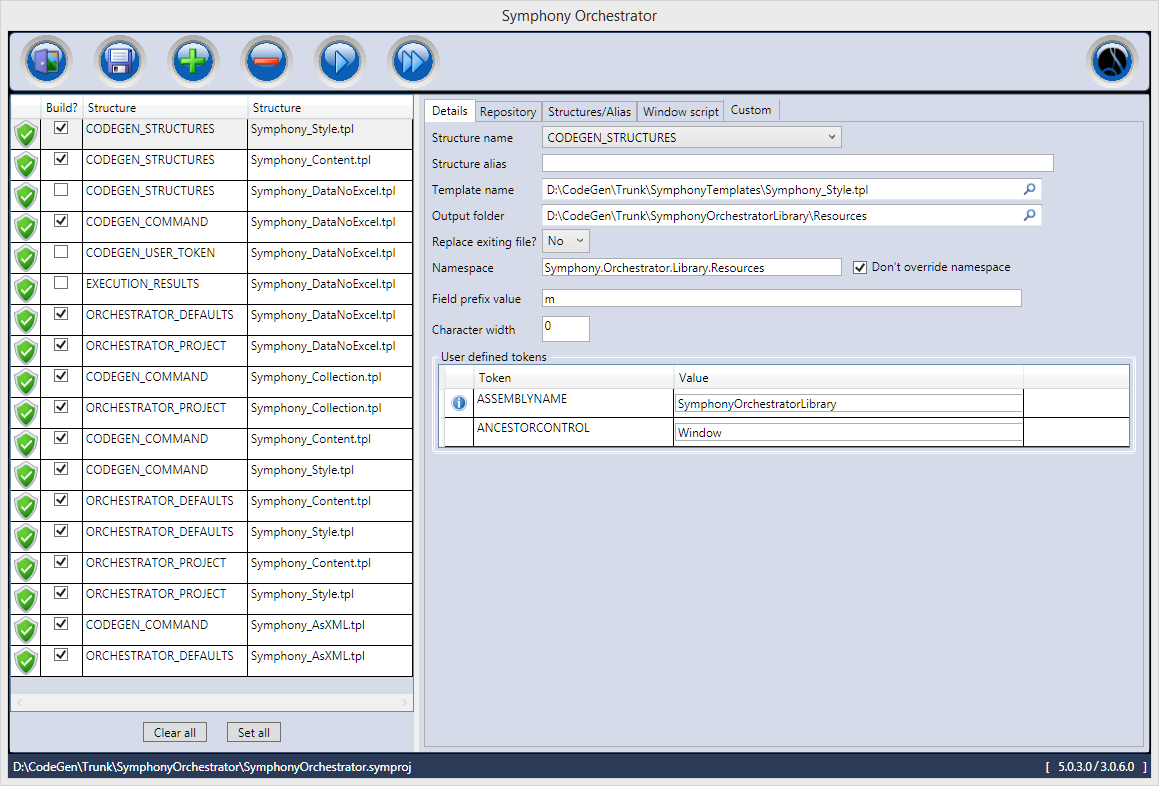Open the Structure name dropdown

pos(831,137)
